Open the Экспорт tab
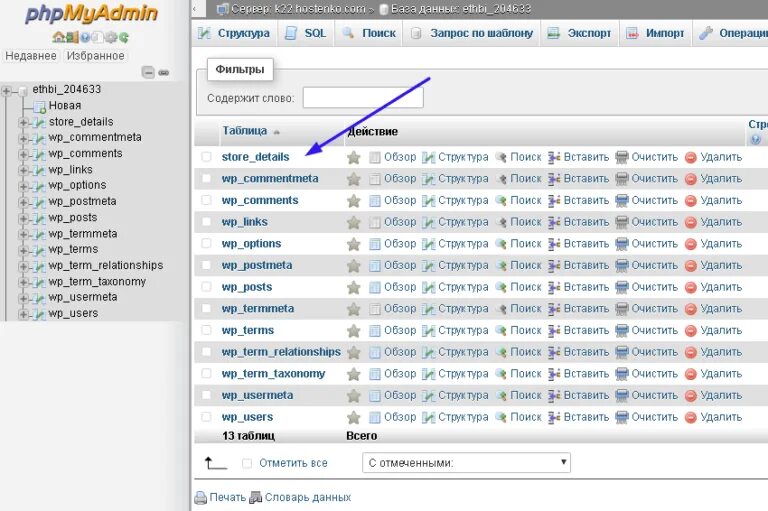The width and height of the screenshot is (768, 511). pos(579,33)
